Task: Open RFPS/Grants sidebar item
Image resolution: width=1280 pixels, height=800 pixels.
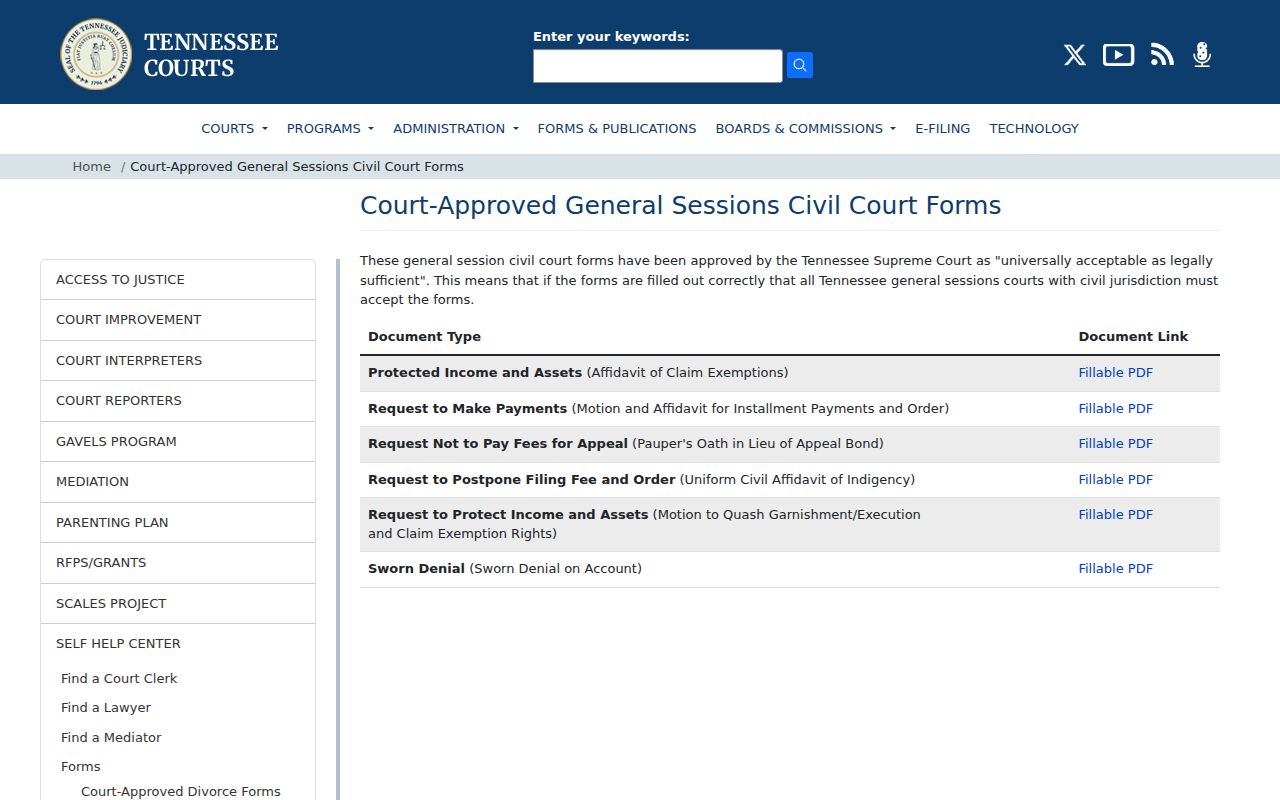Action: point(178,563)
